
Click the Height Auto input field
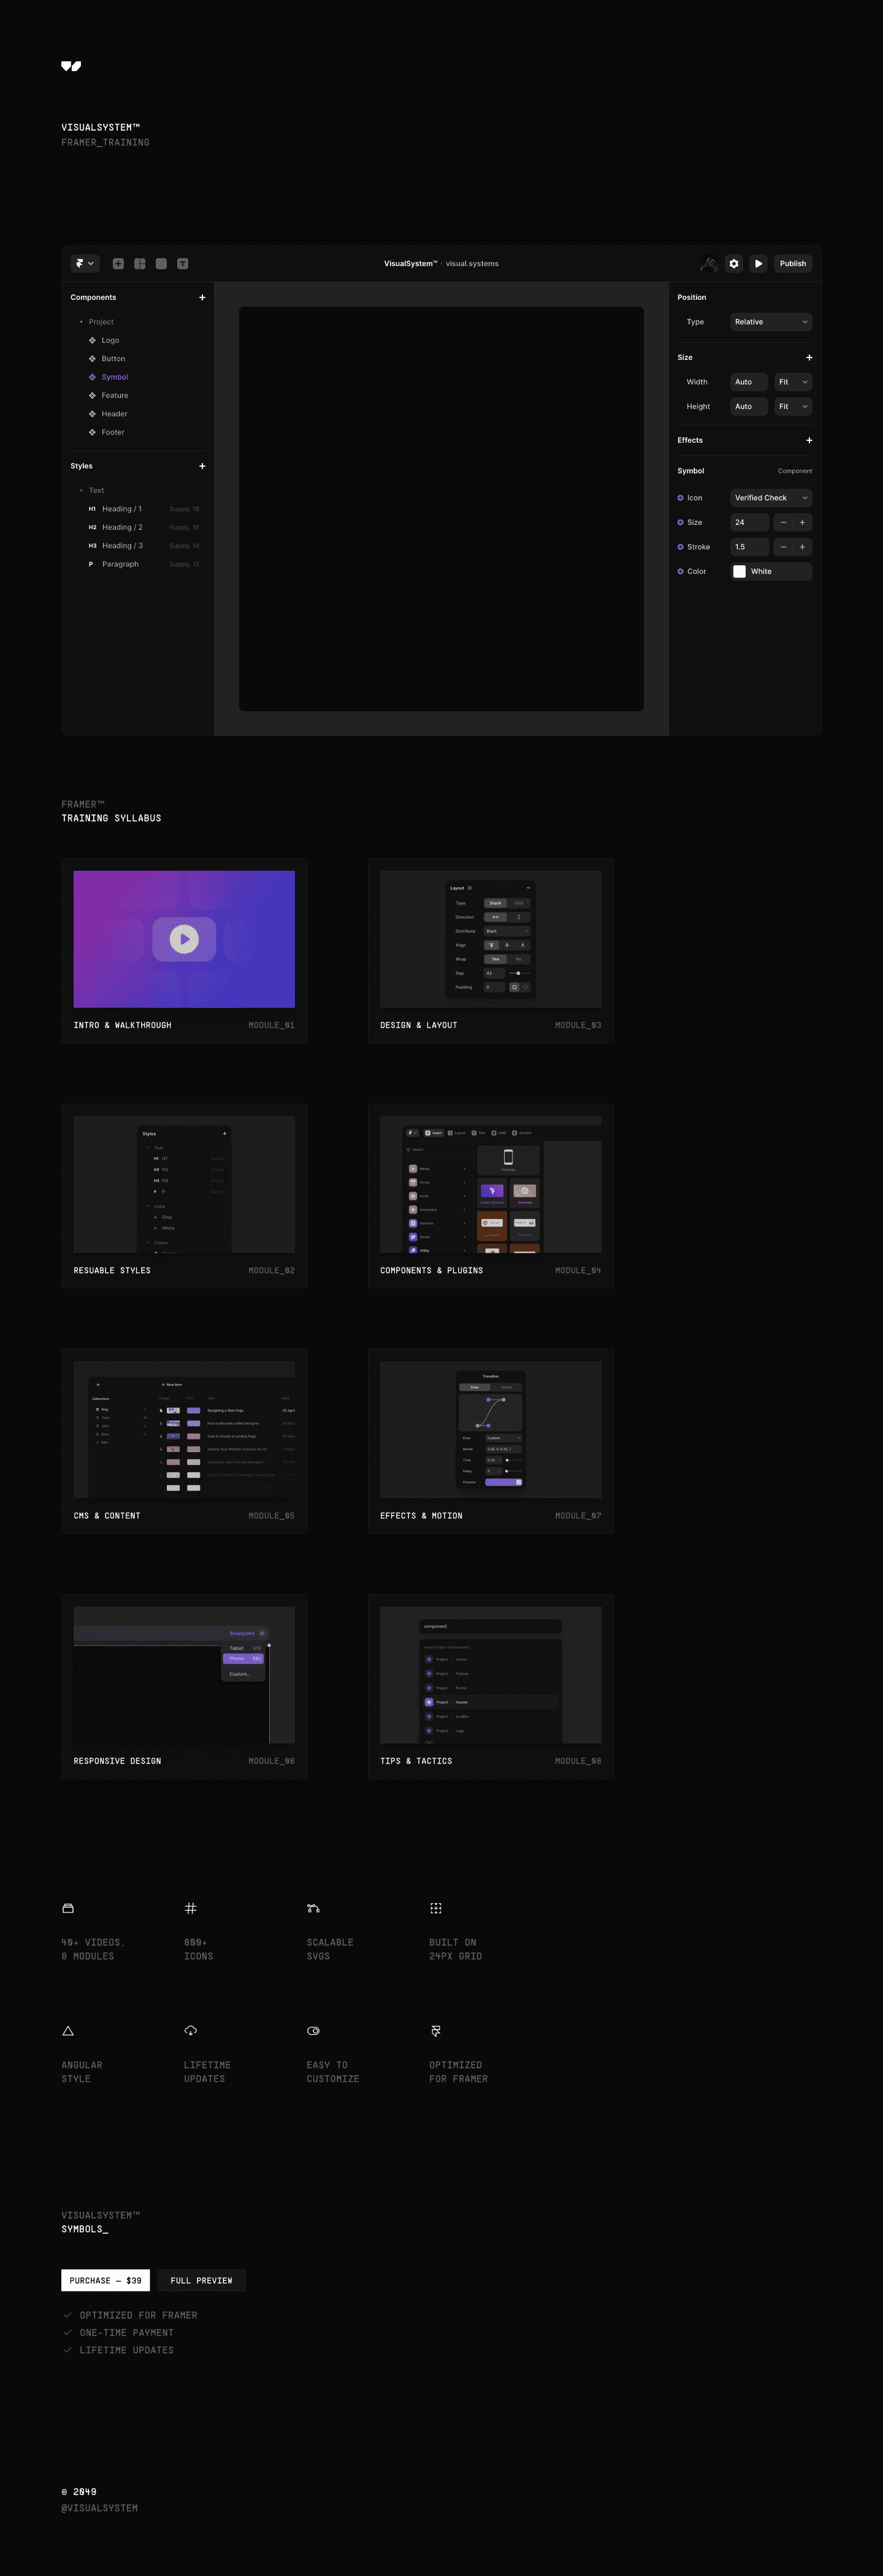(749, 407)
